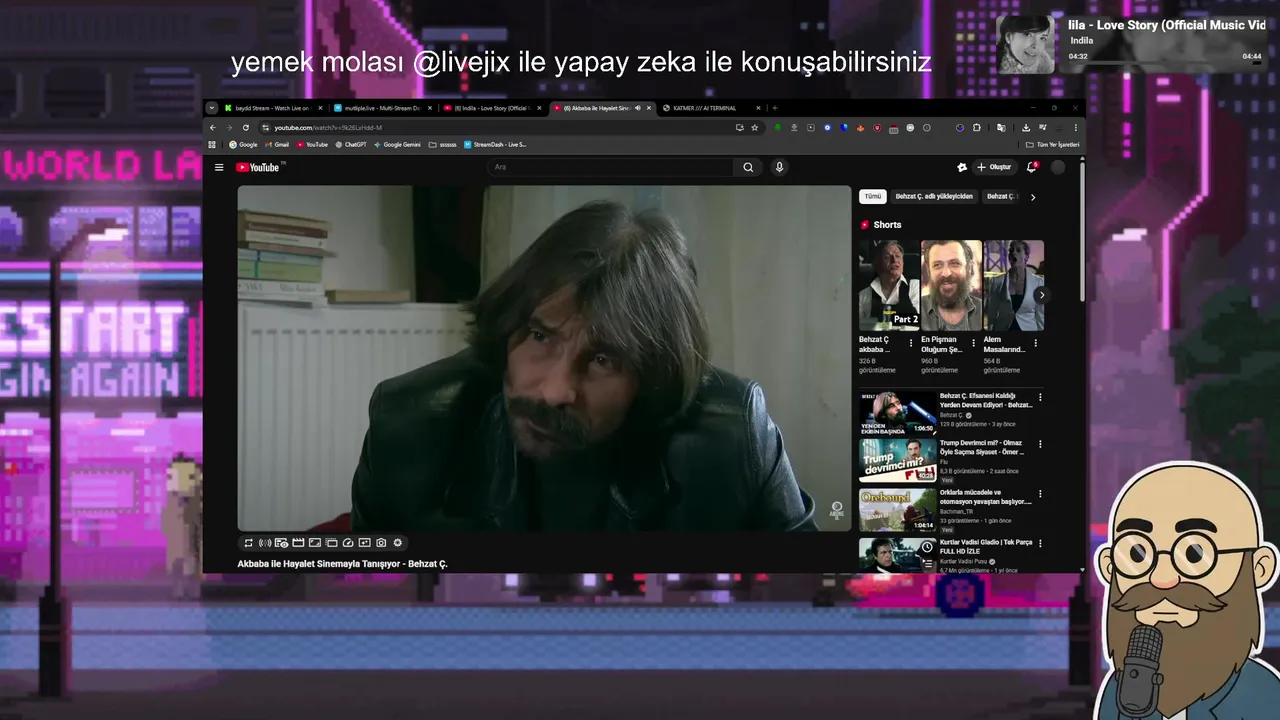Open options for 'Alem Masalarınd...' short
This screenshot has height=720, width=1280.
[1035, 343]
